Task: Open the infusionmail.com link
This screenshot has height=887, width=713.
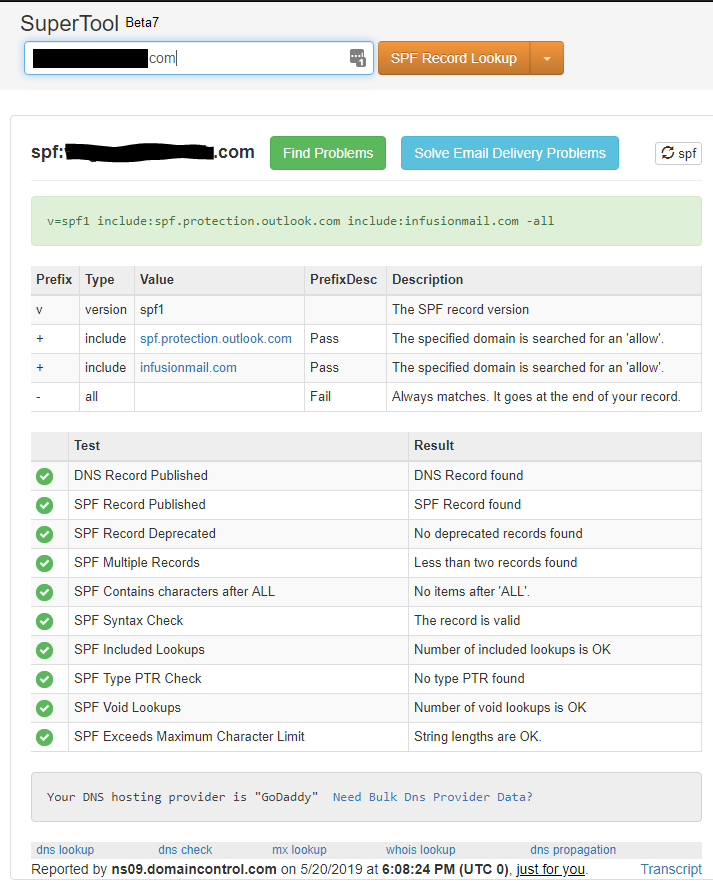Action: (188, 367)
